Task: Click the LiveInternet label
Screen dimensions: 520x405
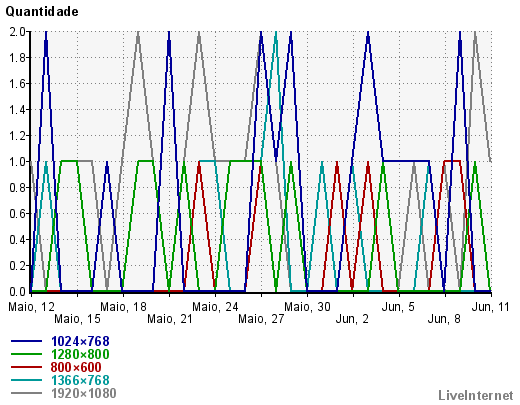Action: coord(476,395)
